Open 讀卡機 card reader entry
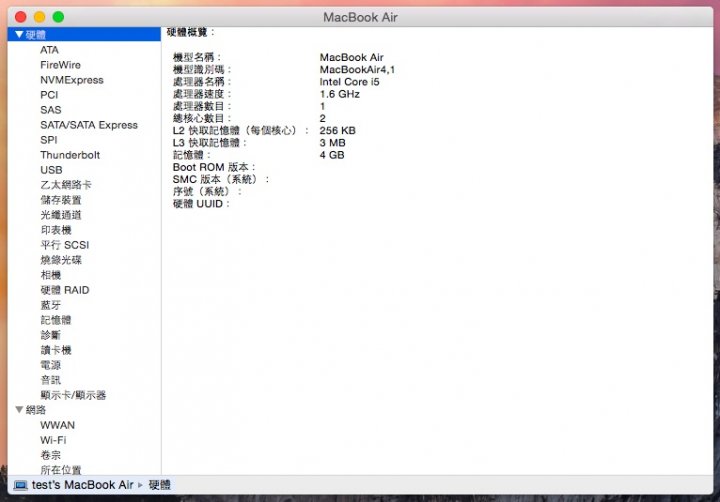The width and height of the screenshot is (720, 502). (x=56, y=350)
